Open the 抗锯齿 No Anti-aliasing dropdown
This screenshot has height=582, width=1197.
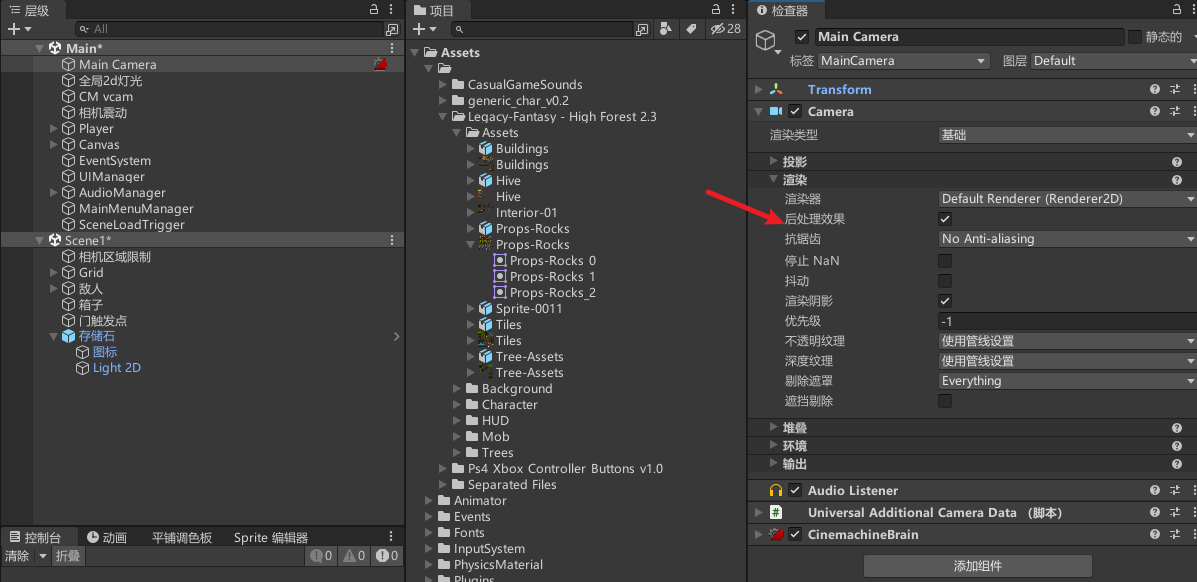pos(1067,239)
